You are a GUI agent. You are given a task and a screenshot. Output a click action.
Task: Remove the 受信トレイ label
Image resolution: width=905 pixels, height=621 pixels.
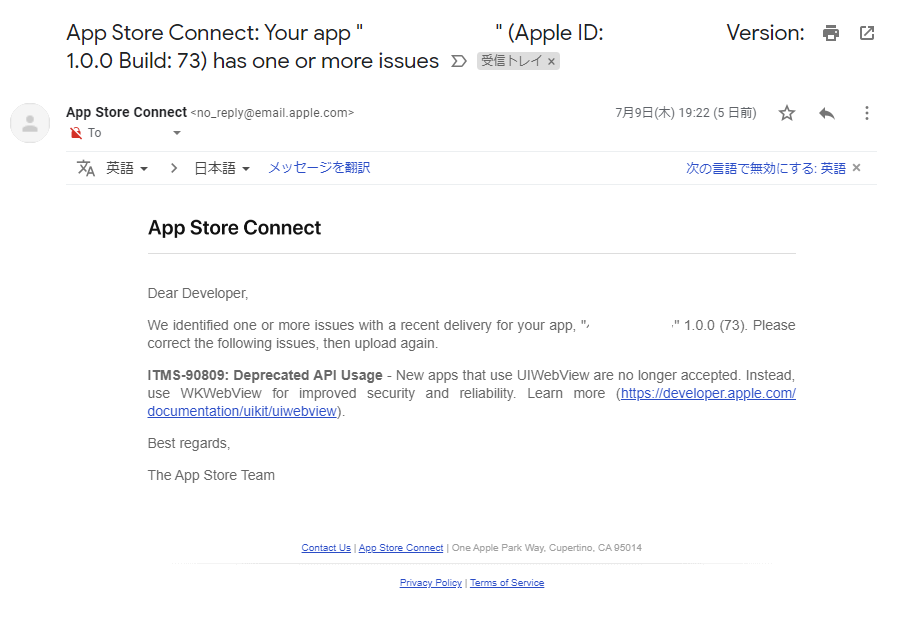click(x=551, y=61)
